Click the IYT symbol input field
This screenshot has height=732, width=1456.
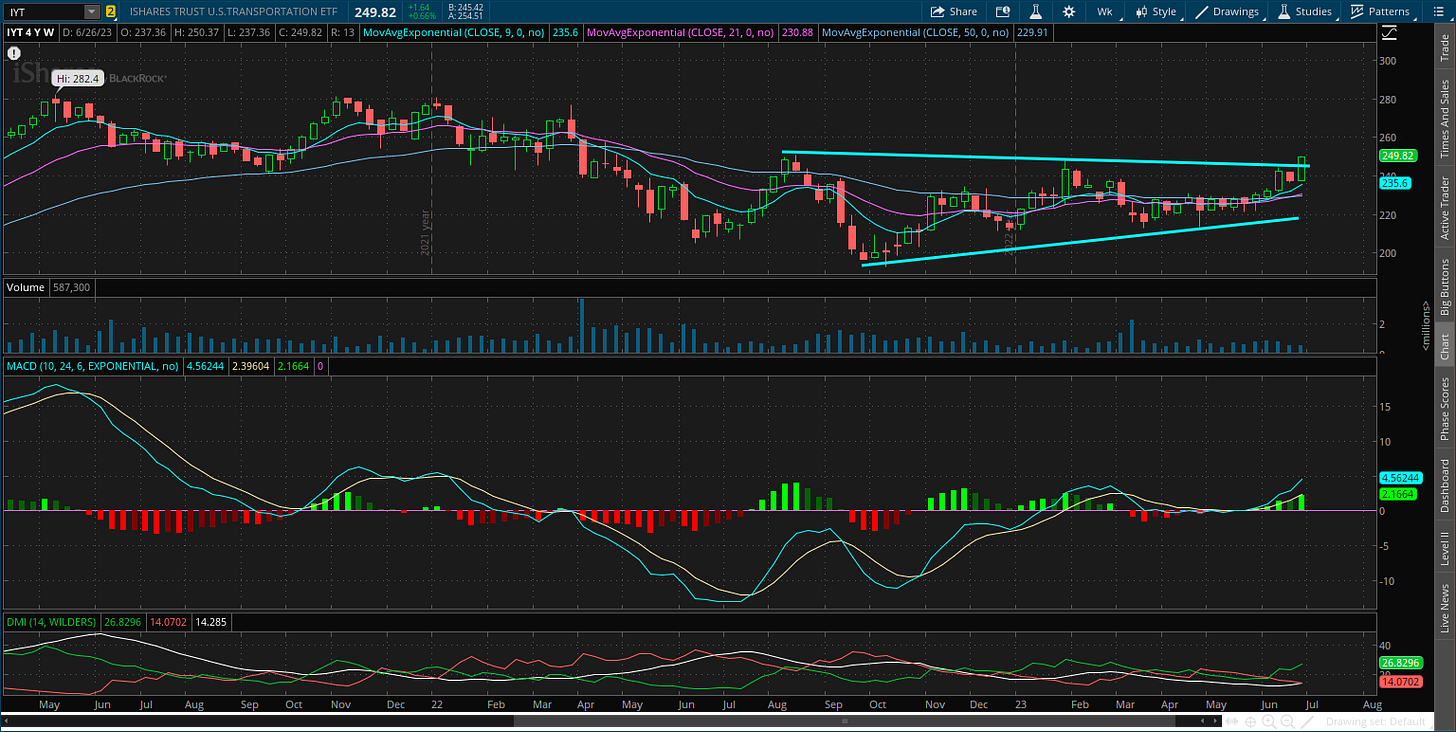[43, 12]
